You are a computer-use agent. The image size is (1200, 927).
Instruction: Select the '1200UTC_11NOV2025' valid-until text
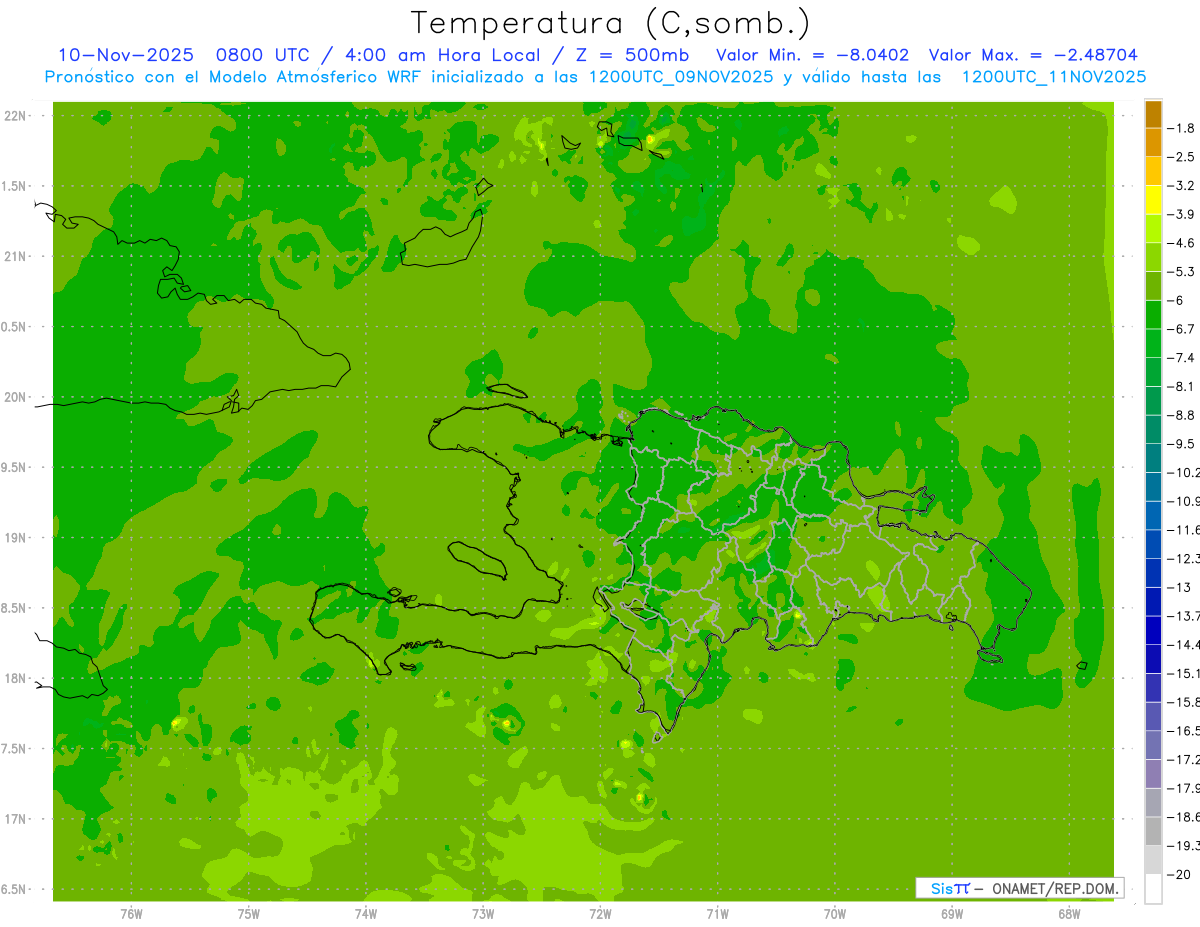(1054, 77)
